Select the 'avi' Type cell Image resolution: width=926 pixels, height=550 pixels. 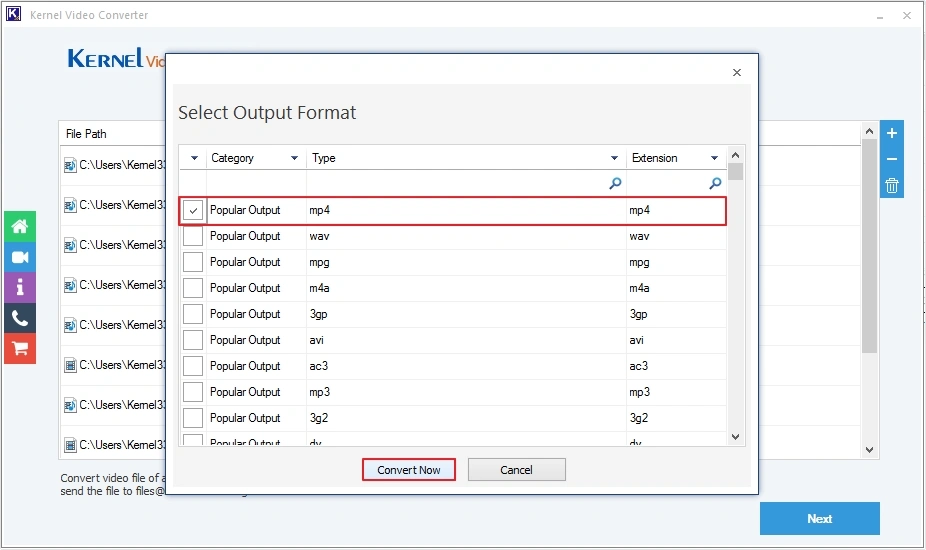[x=467, y=340]
